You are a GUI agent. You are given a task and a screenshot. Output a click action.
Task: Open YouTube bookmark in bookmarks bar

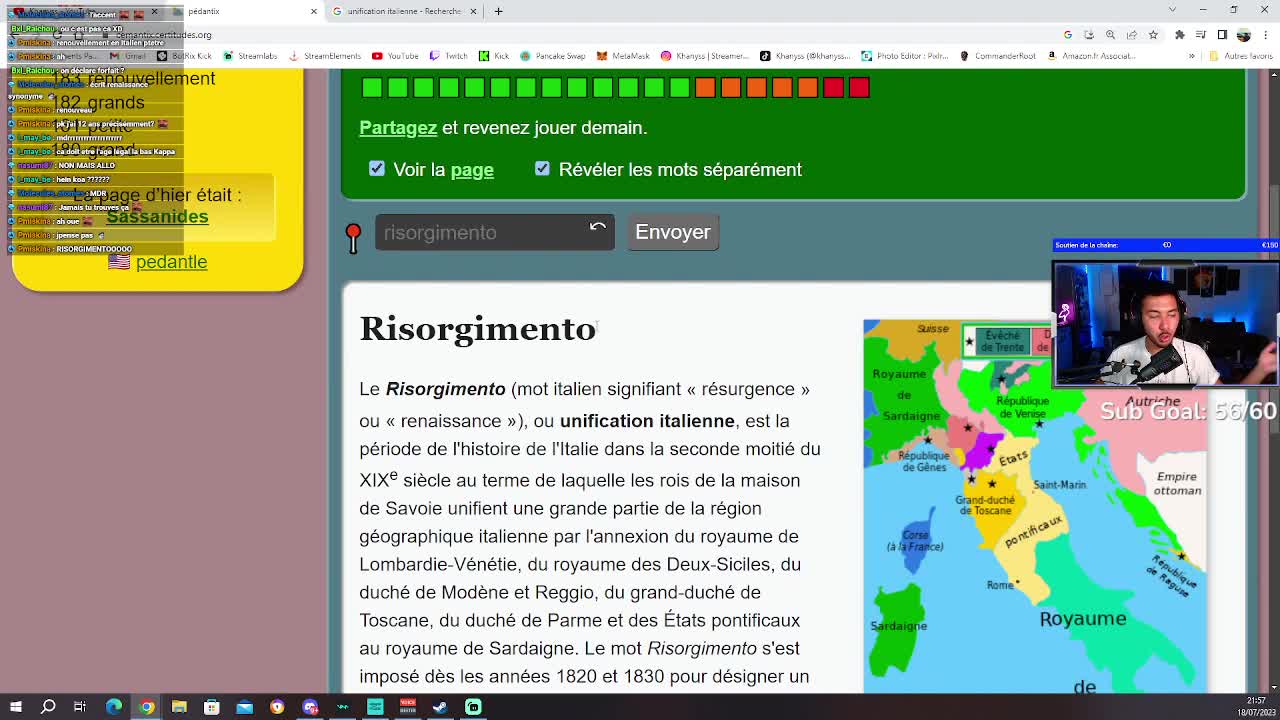point(394,56)
